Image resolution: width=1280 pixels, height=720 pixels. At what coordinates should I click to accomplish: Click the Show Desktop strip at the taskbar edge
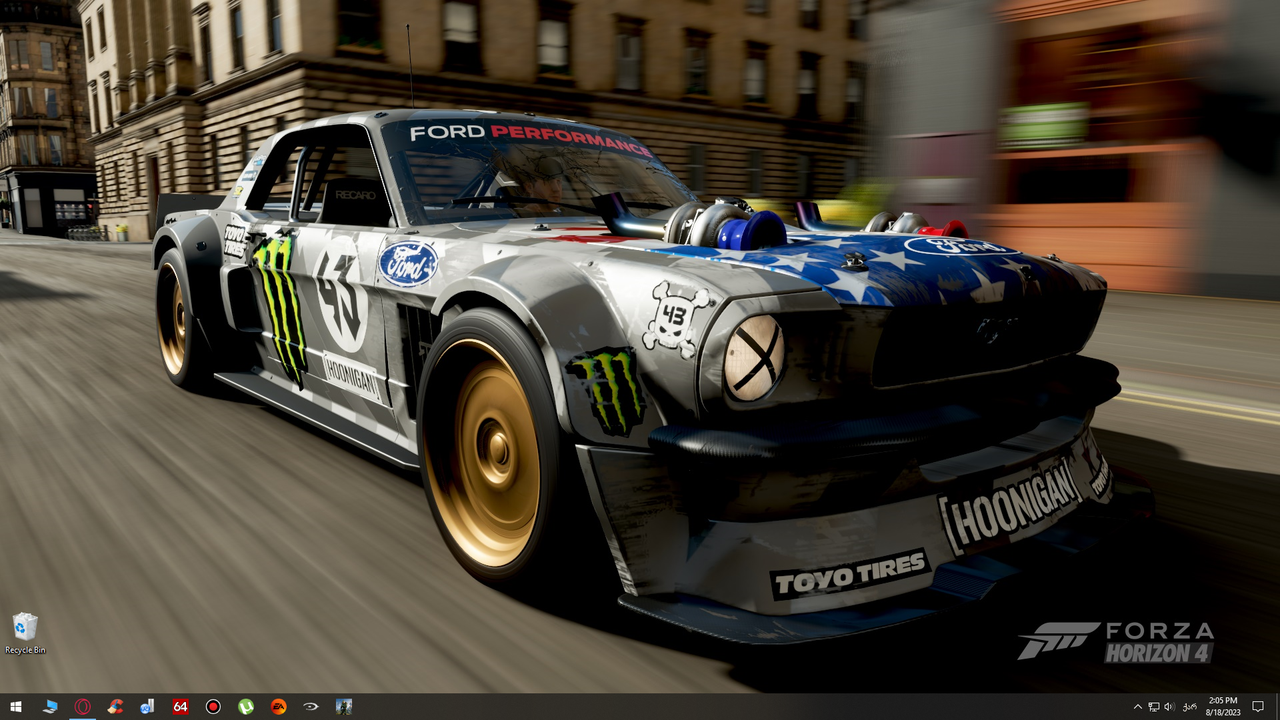[1277, 707]
